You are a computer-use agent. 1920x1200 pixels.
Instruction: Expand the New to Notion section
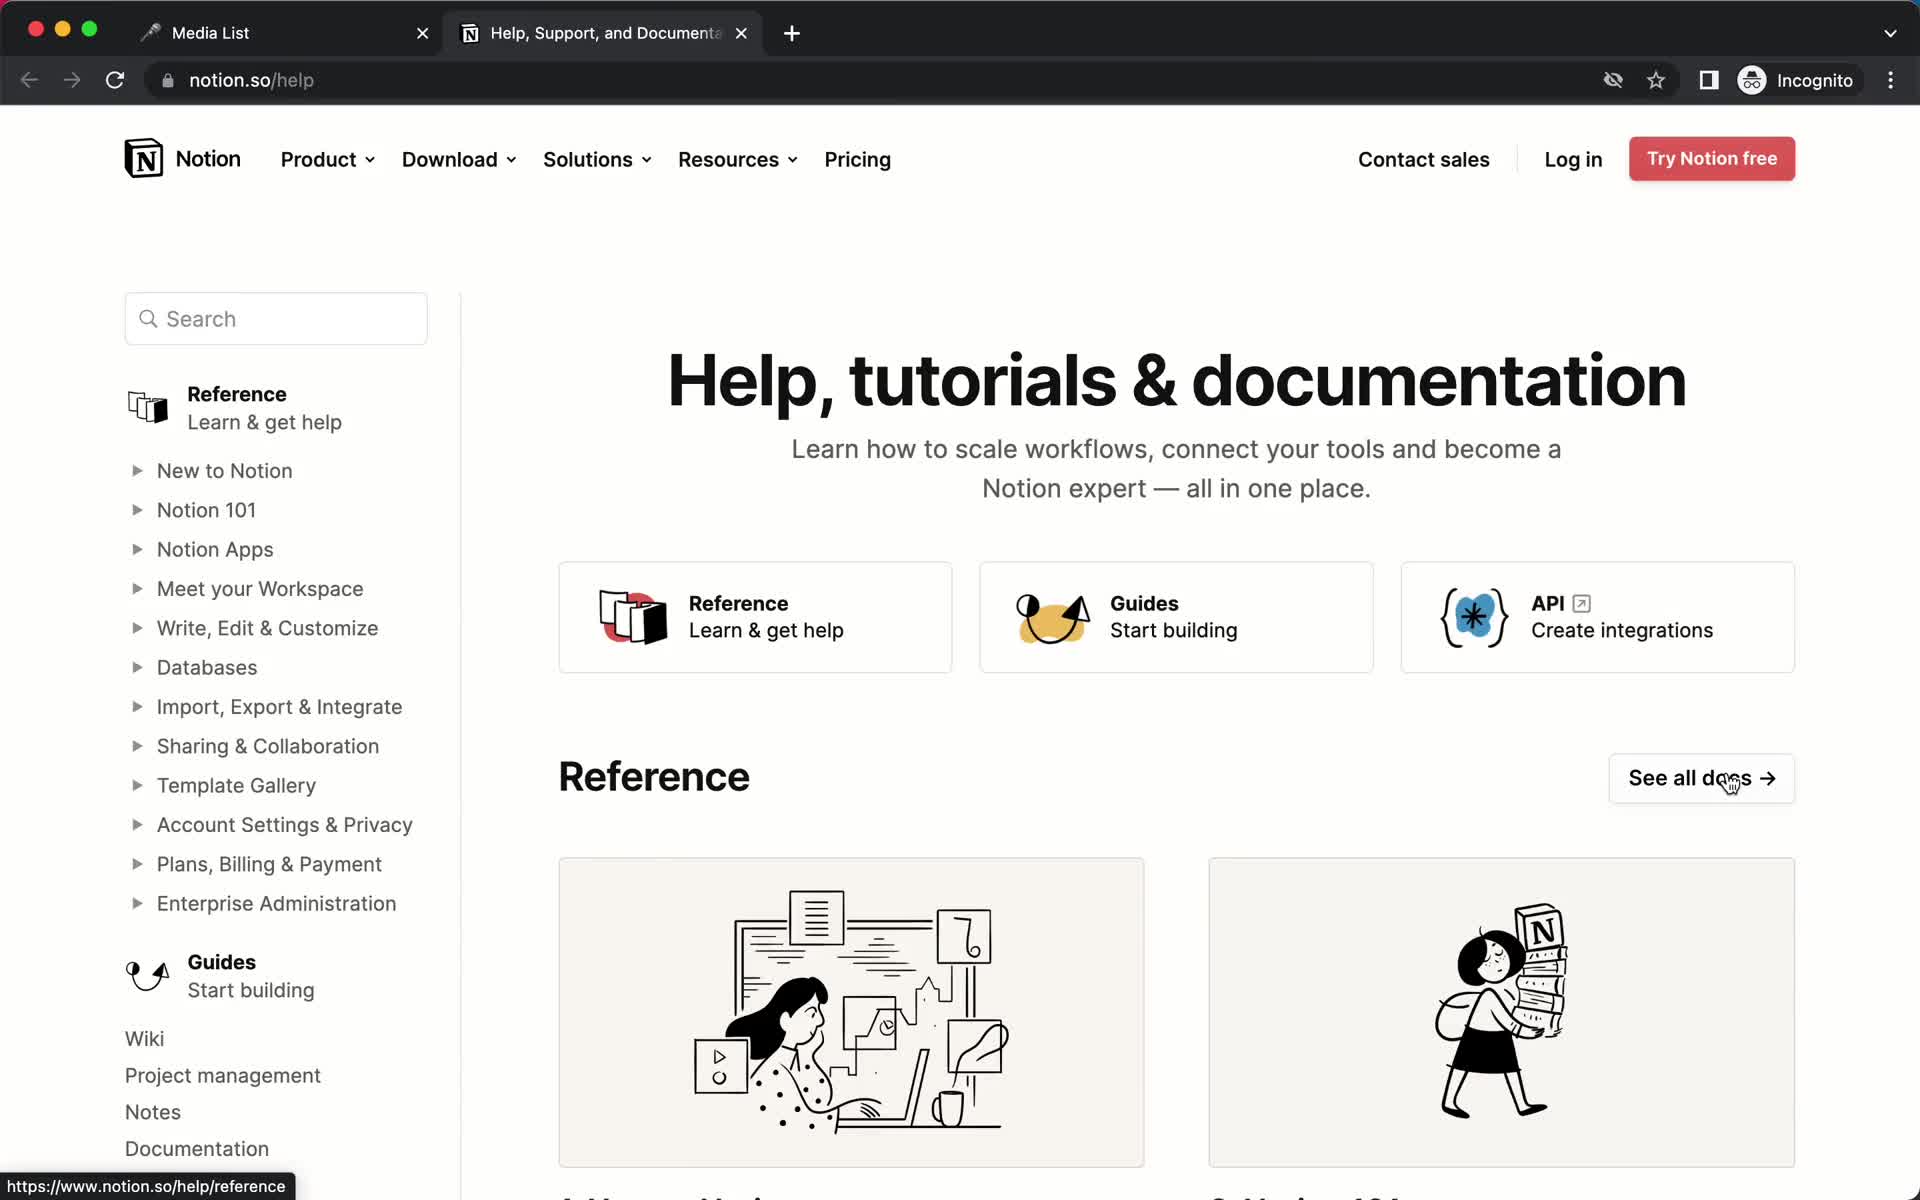pyautogui.click(x=137, y=470)
